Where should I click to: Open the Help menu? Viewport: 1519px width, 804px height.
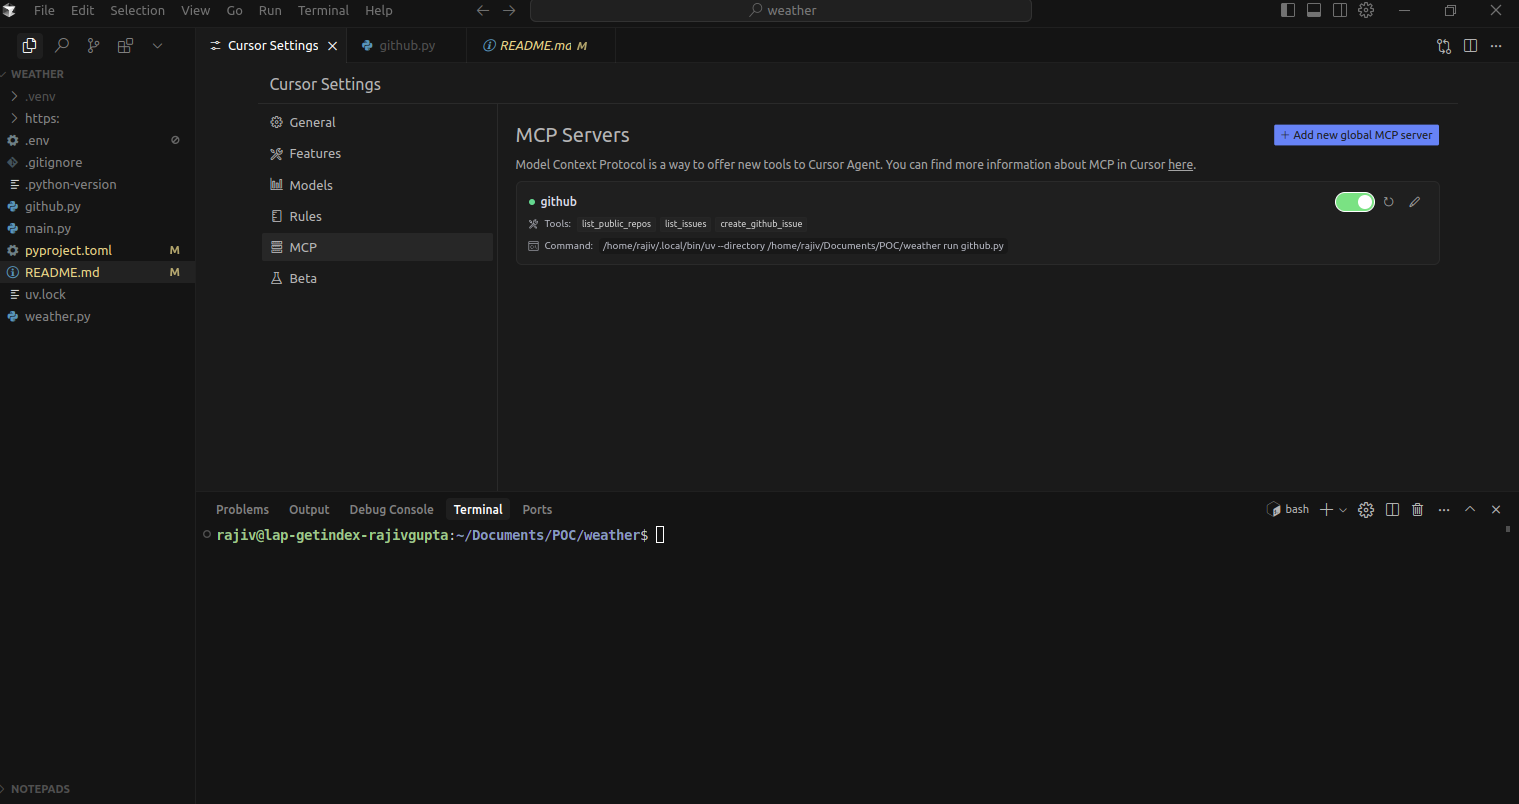378,10
